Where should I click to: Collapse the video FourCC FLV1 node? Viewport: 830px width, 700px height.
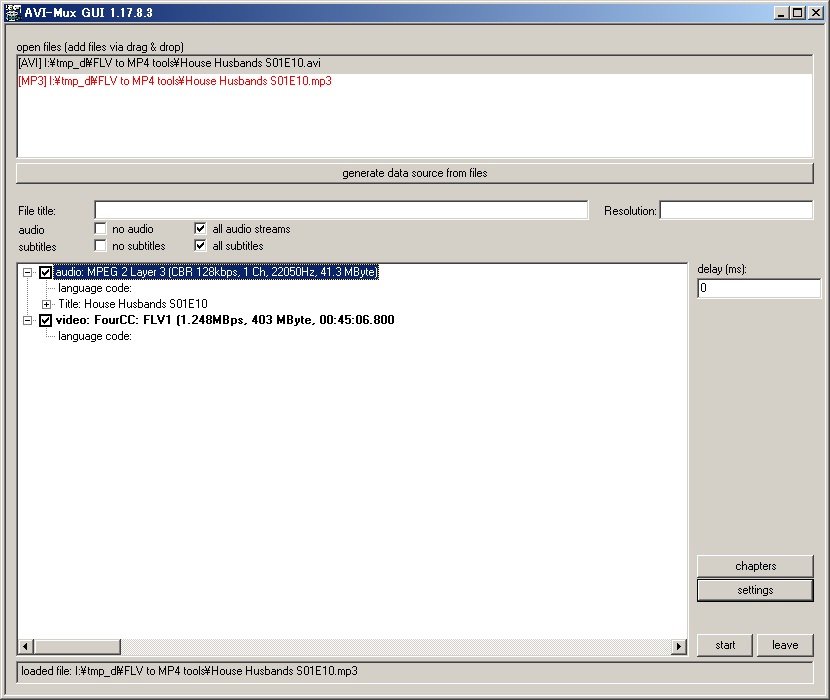pos(29,320)
